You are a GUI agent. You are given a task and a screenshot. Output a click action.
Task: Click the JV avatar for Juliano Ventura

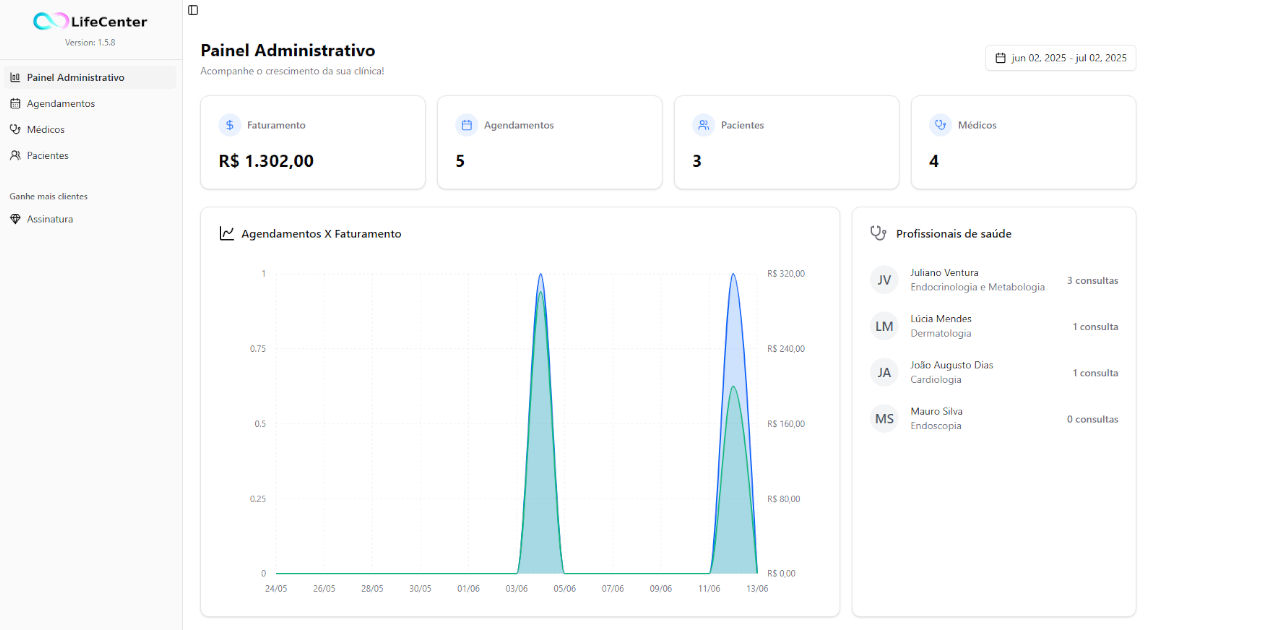[x=884, y=280]
